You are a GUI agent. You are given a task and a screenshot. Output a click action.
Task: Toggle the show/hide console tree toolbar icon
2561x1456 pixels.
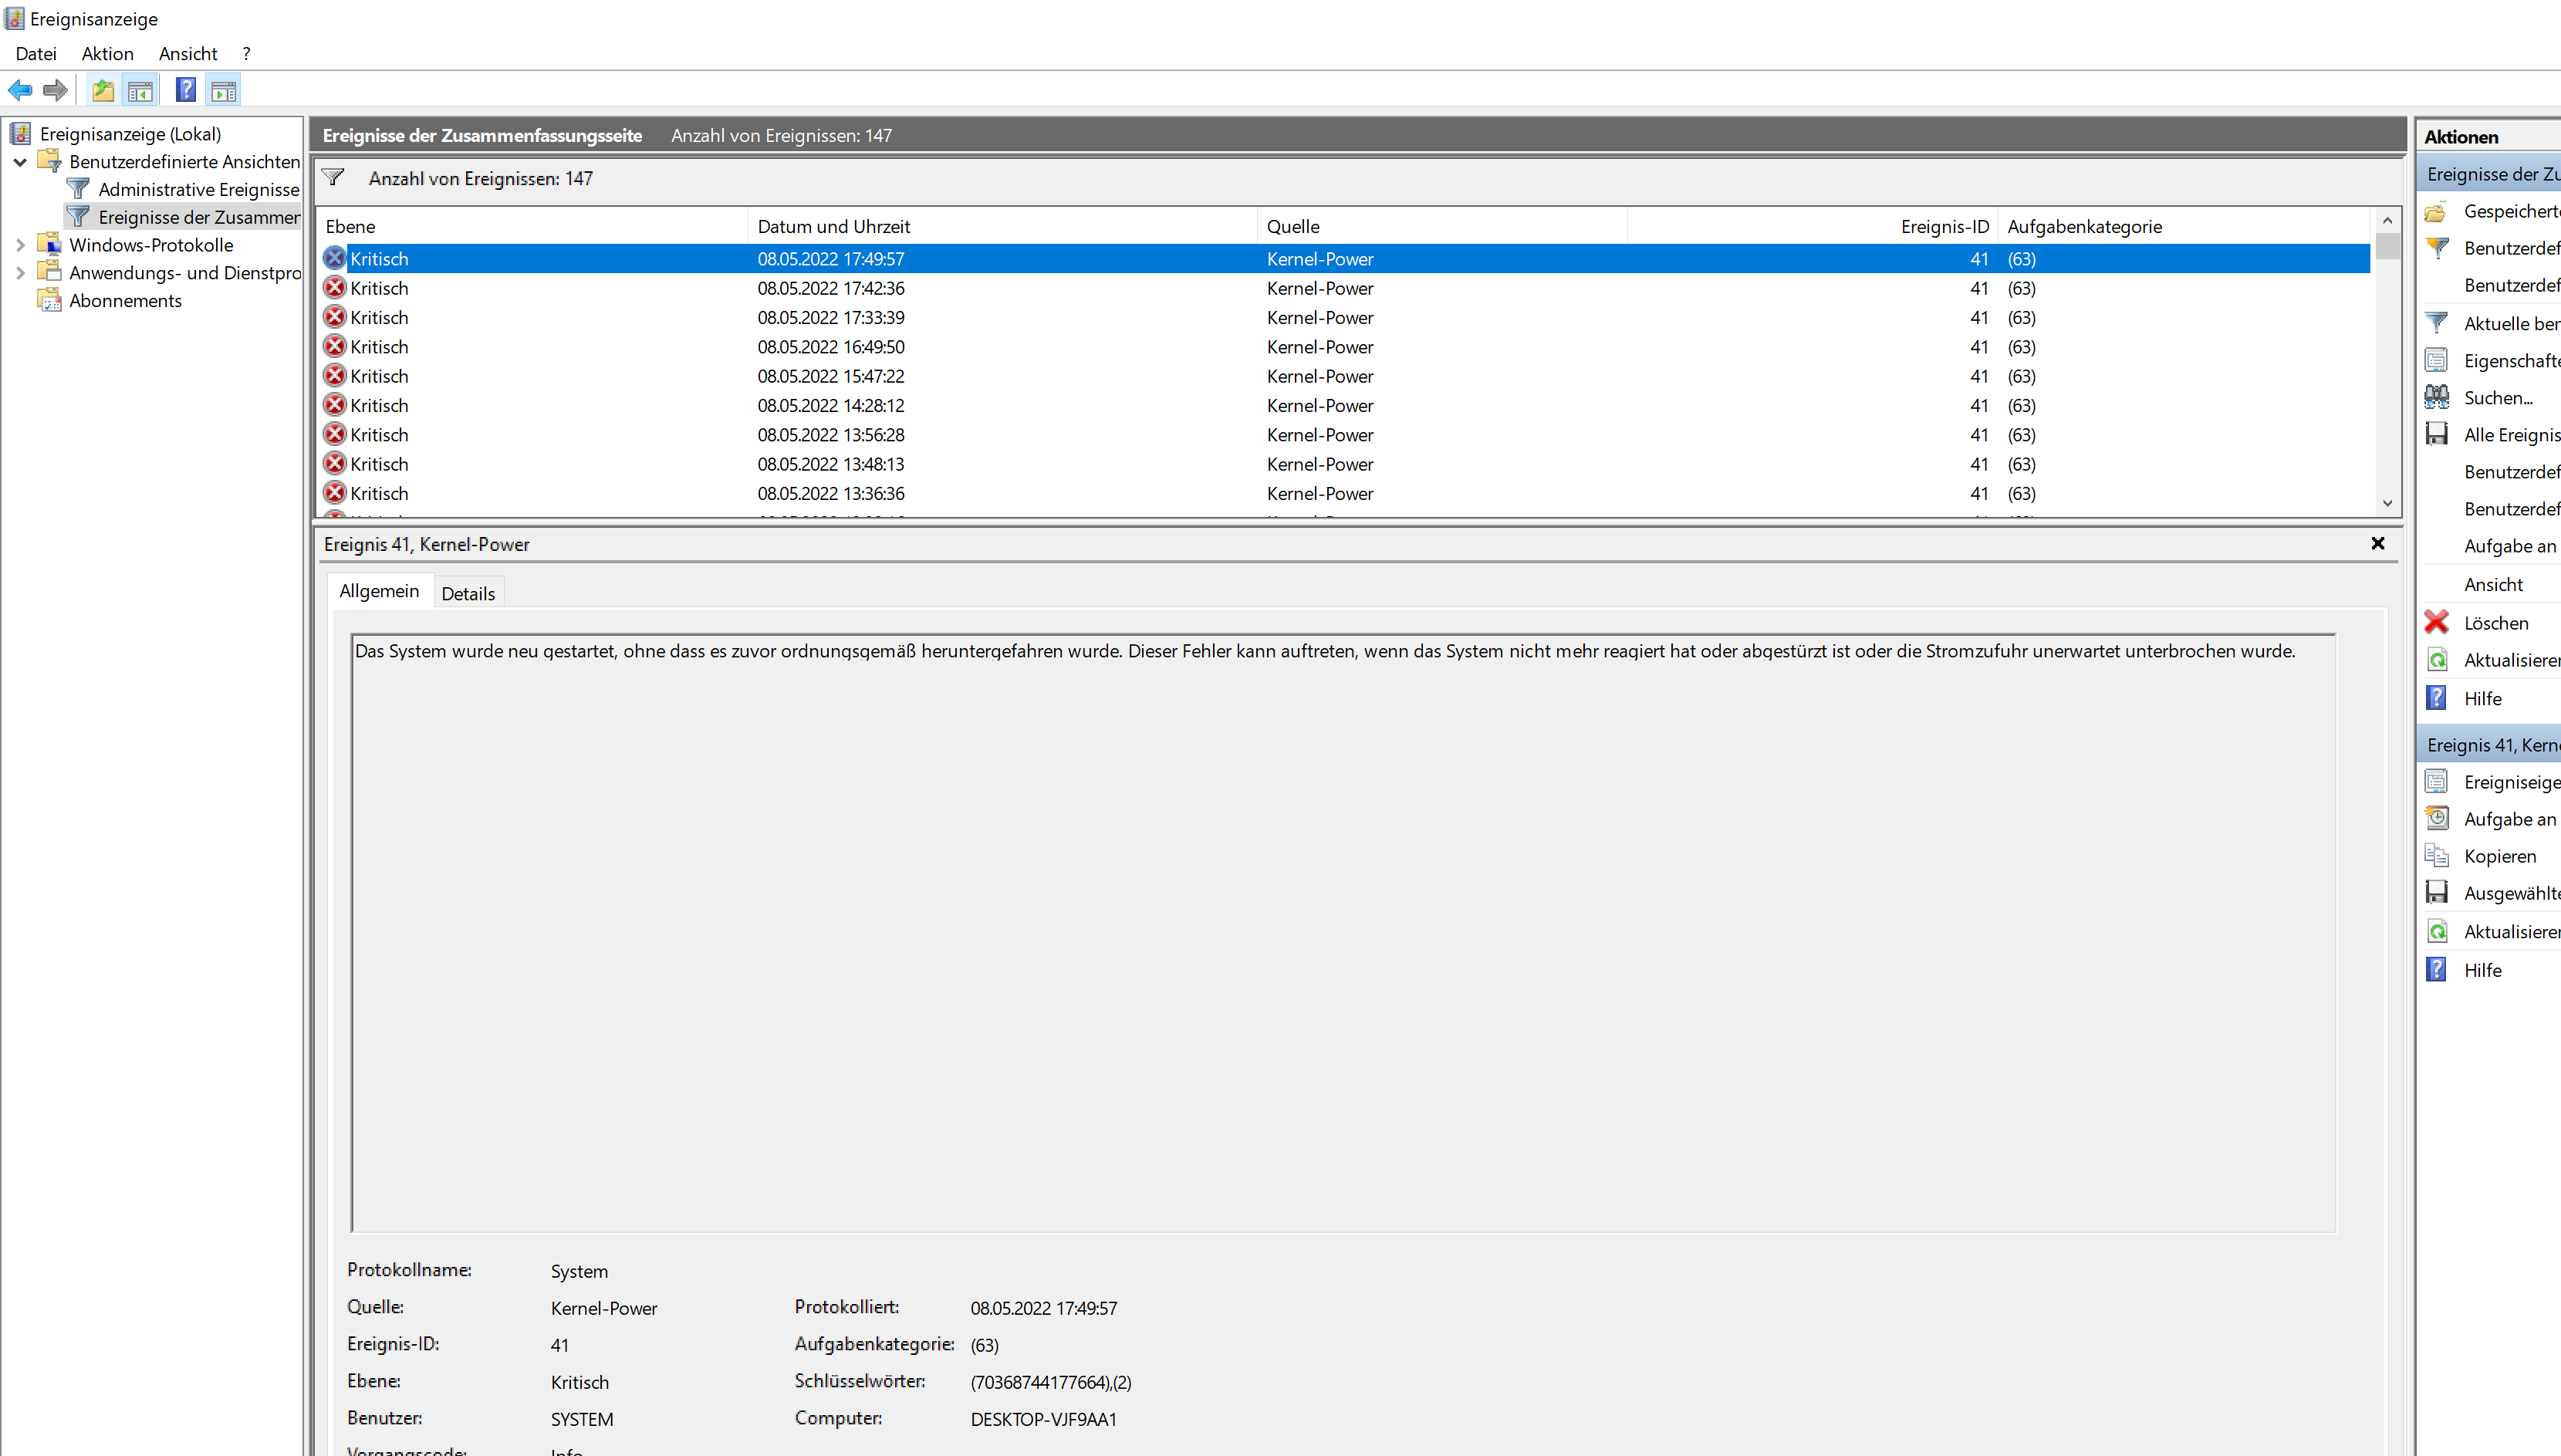click(x=140, y=90)
